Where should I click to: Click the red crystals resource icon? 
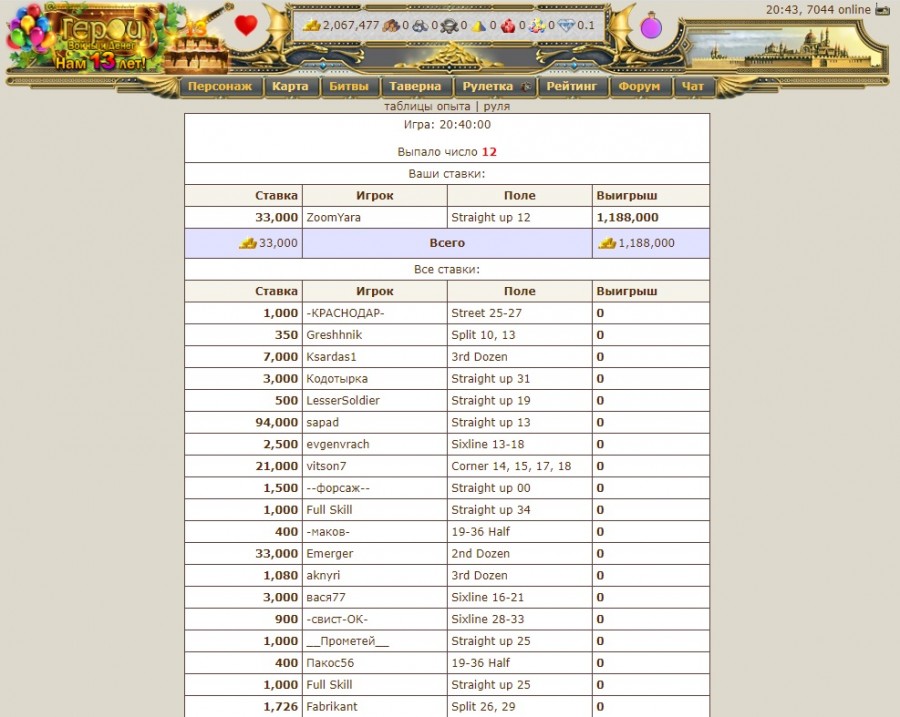pyautogui.click(x=508, y=25)
